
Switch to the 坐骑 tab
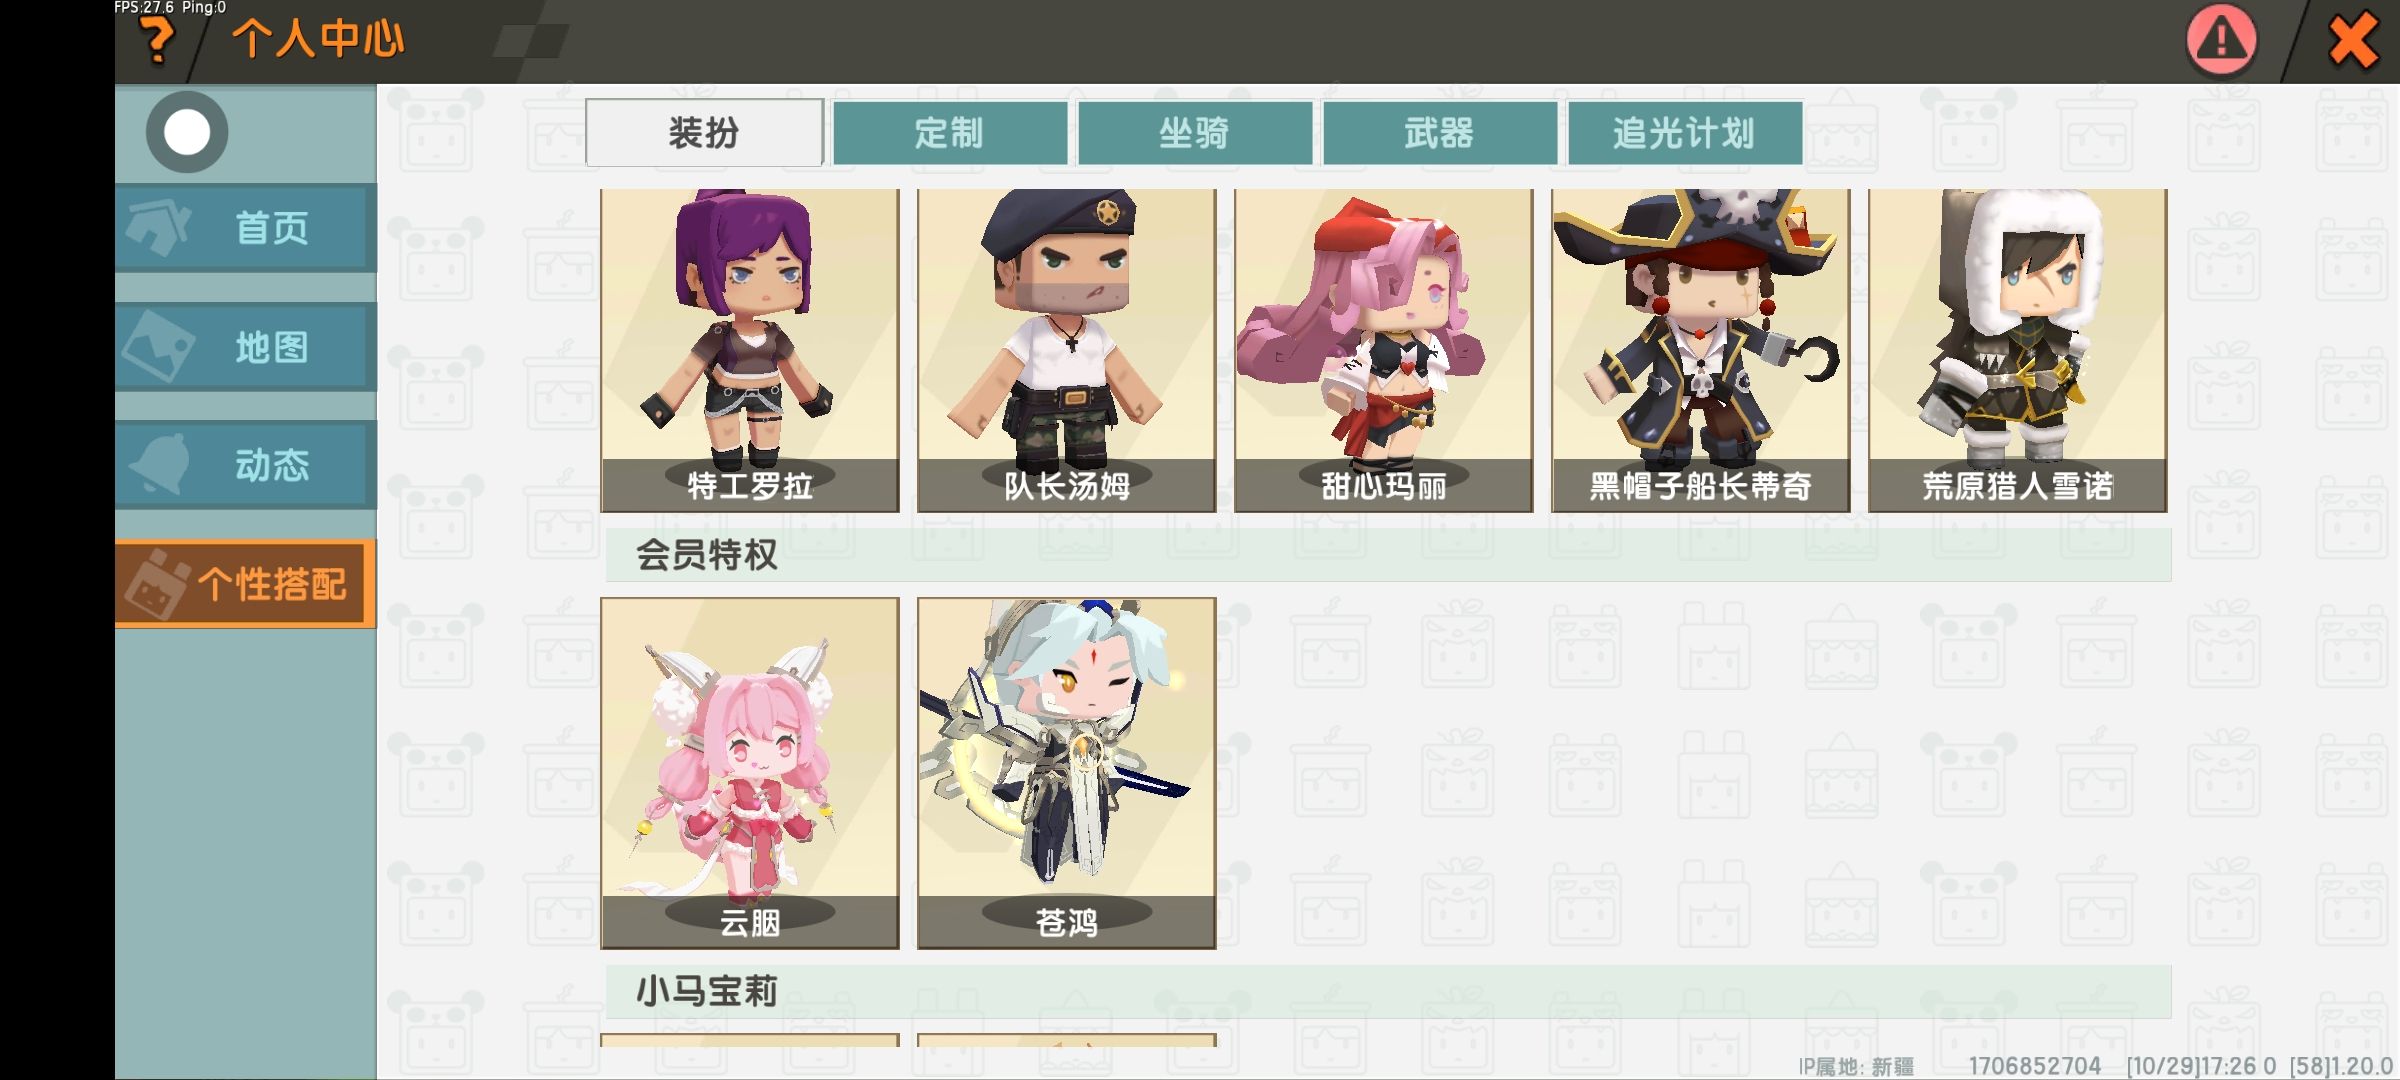pos(1194,132)
